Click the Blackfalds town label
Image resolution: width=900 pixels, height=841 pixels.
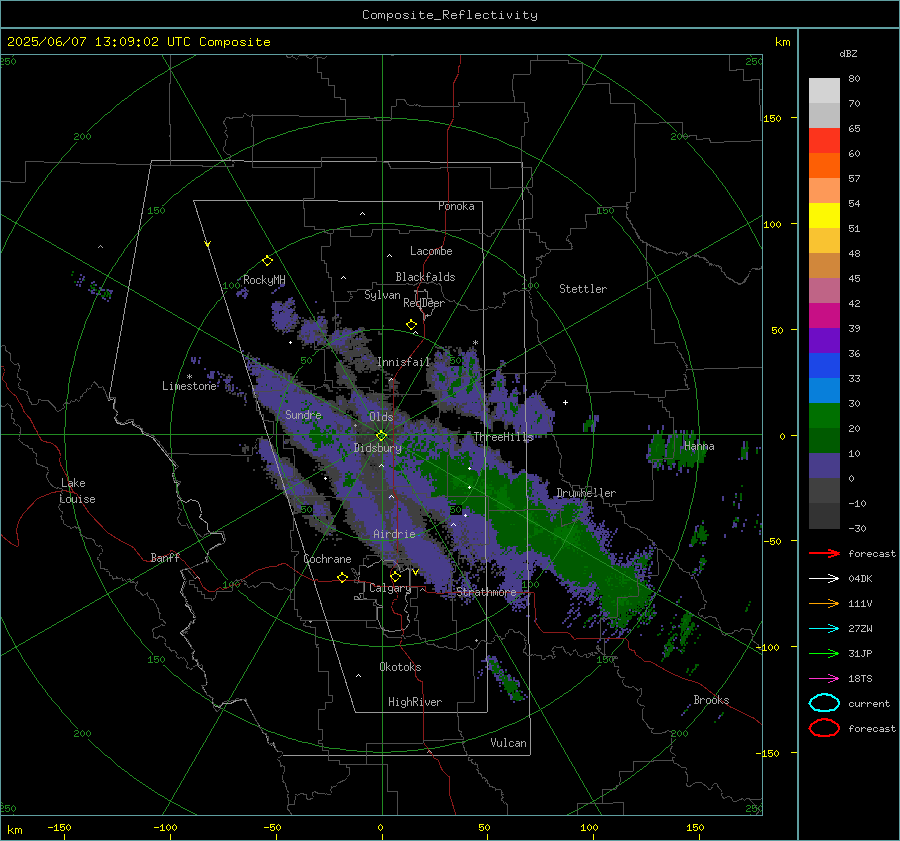click(x=425, y=277)
